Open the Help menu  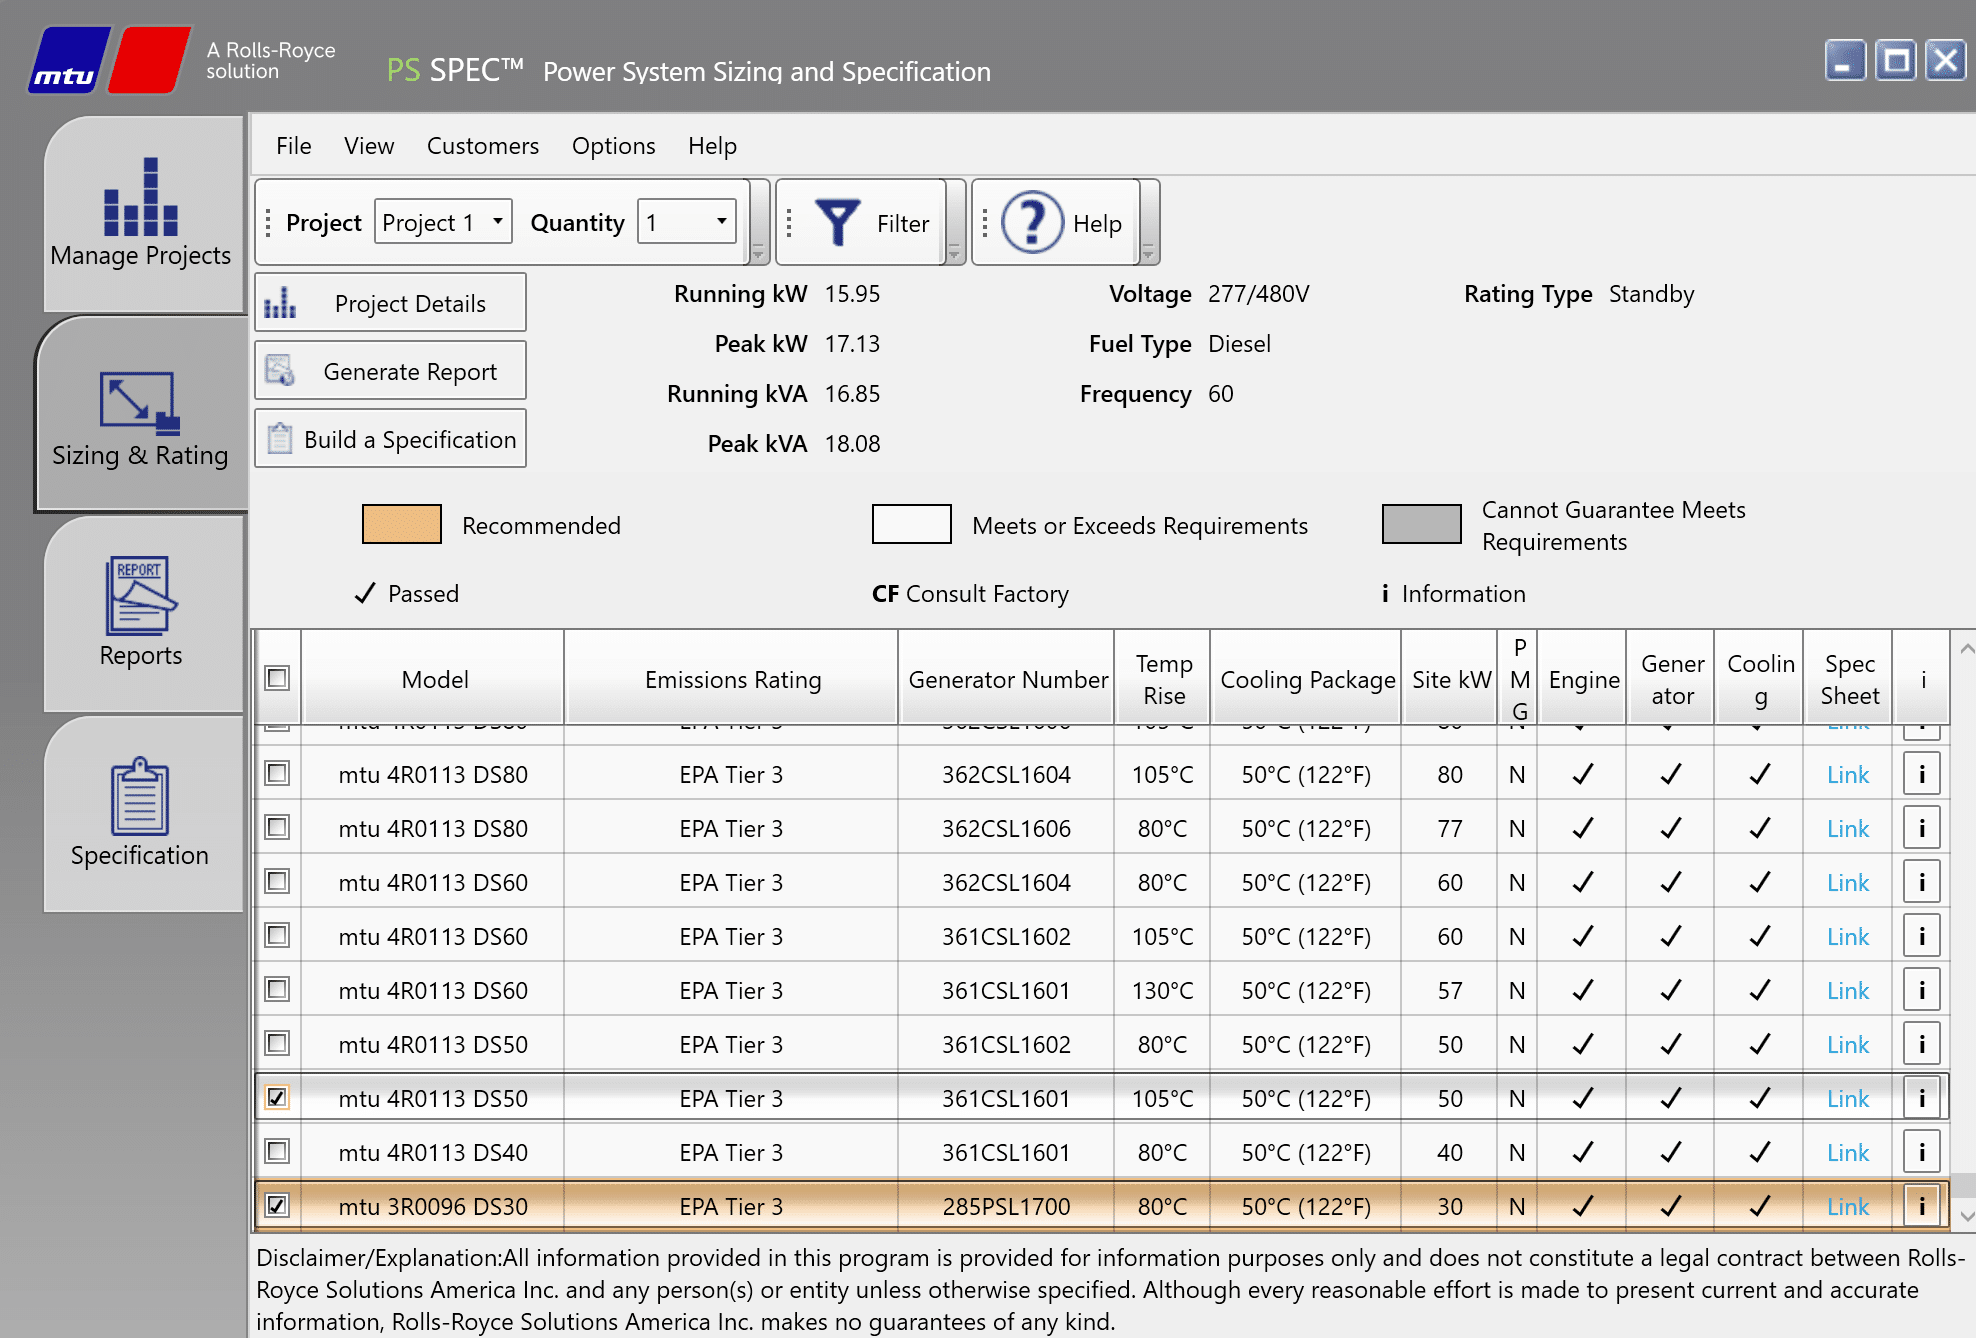click(712, 146)
